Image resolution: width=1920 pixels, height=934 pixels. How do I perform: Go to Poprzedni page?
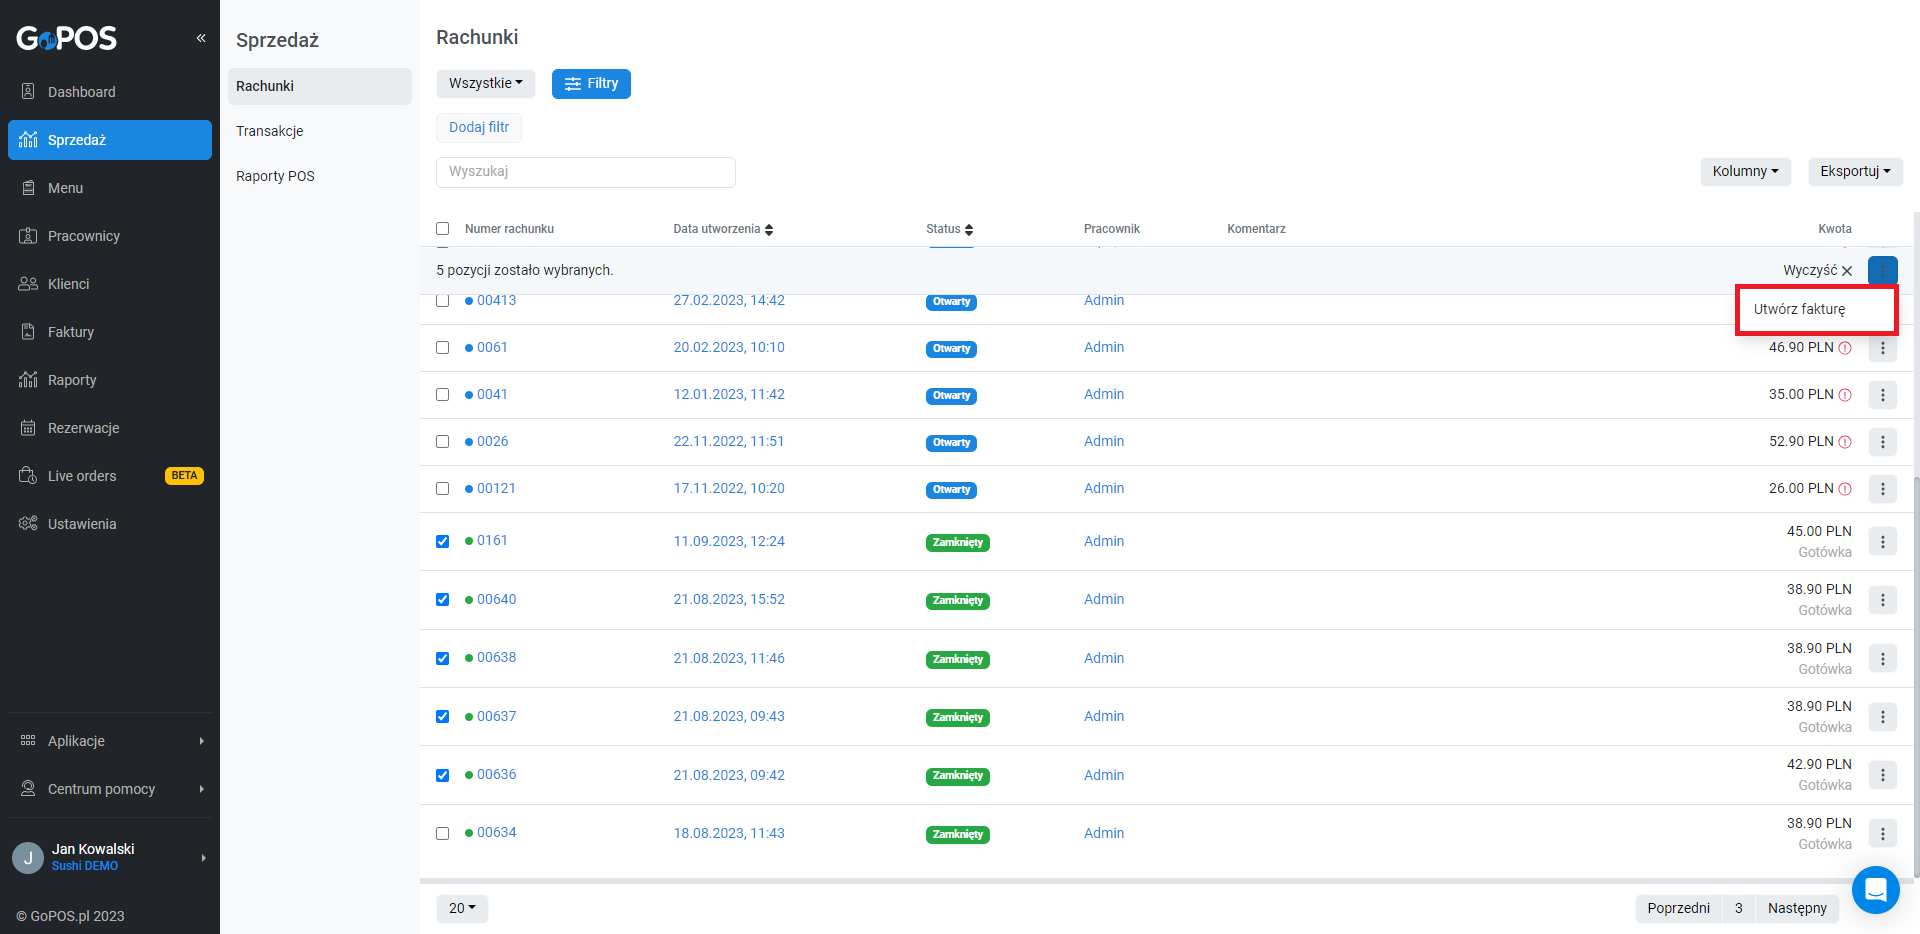(x=1679, y=908)
